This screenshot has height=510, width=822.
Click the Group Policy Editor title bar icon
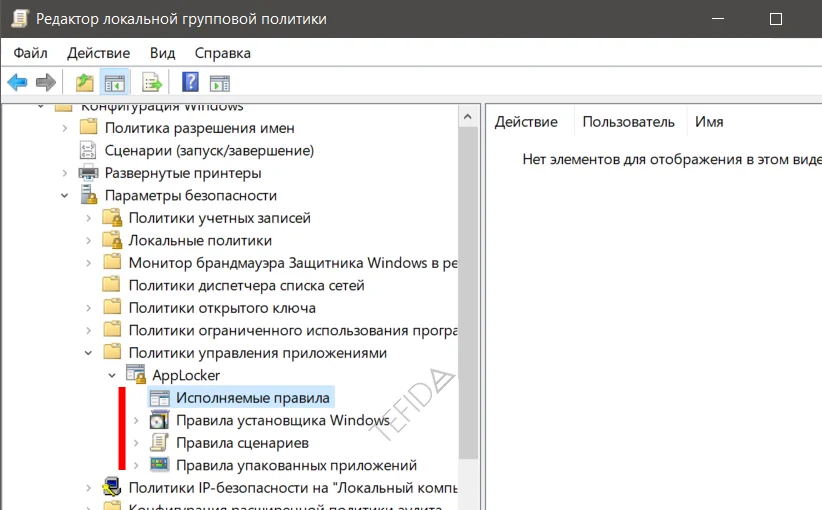coord(20,19)
